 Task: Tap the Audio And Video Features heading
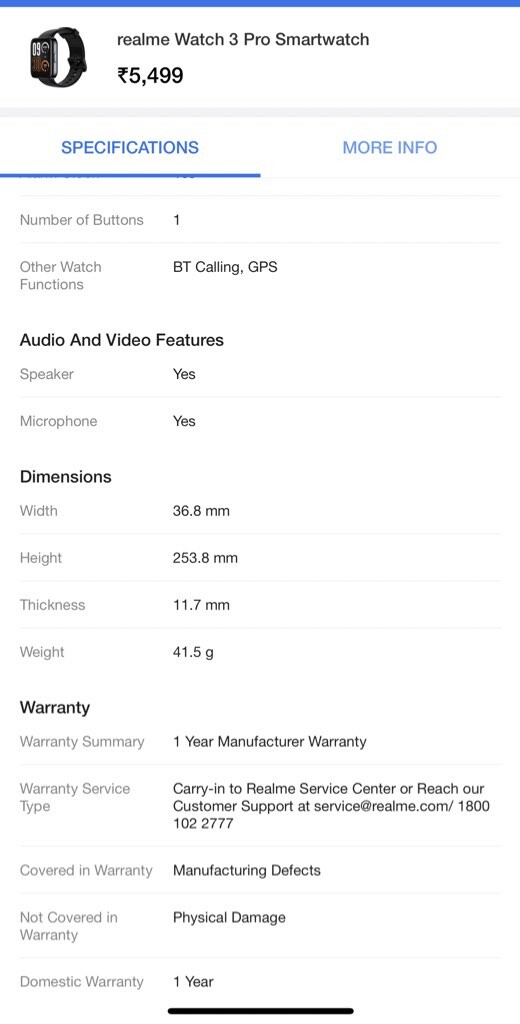pos(122,340)
